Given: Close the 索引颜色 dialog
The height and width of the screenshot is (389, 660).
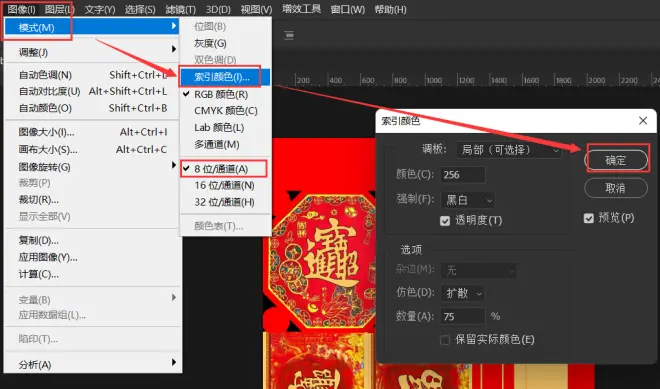Looking at the screenshot, I should (x=643, y=121).
